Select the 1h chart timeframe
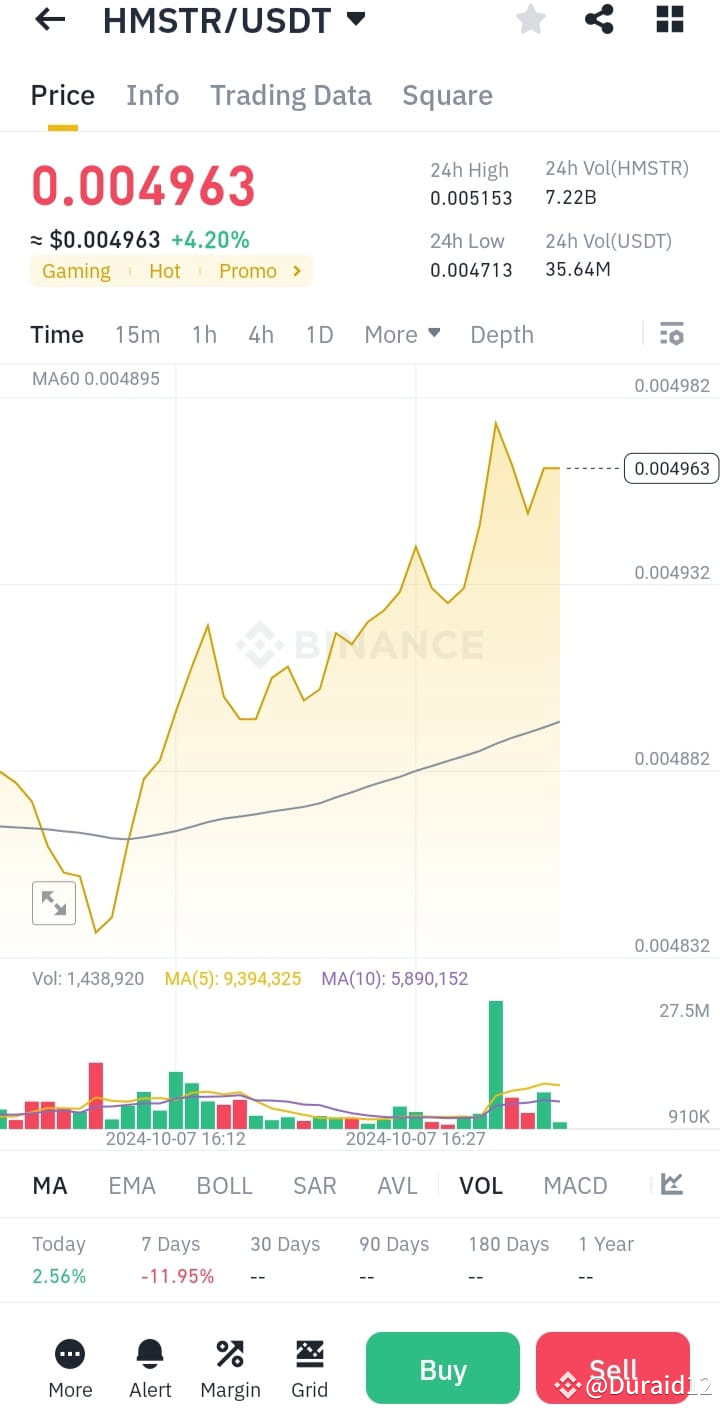This screenshot has width=720, height=1409. [204, 334]
